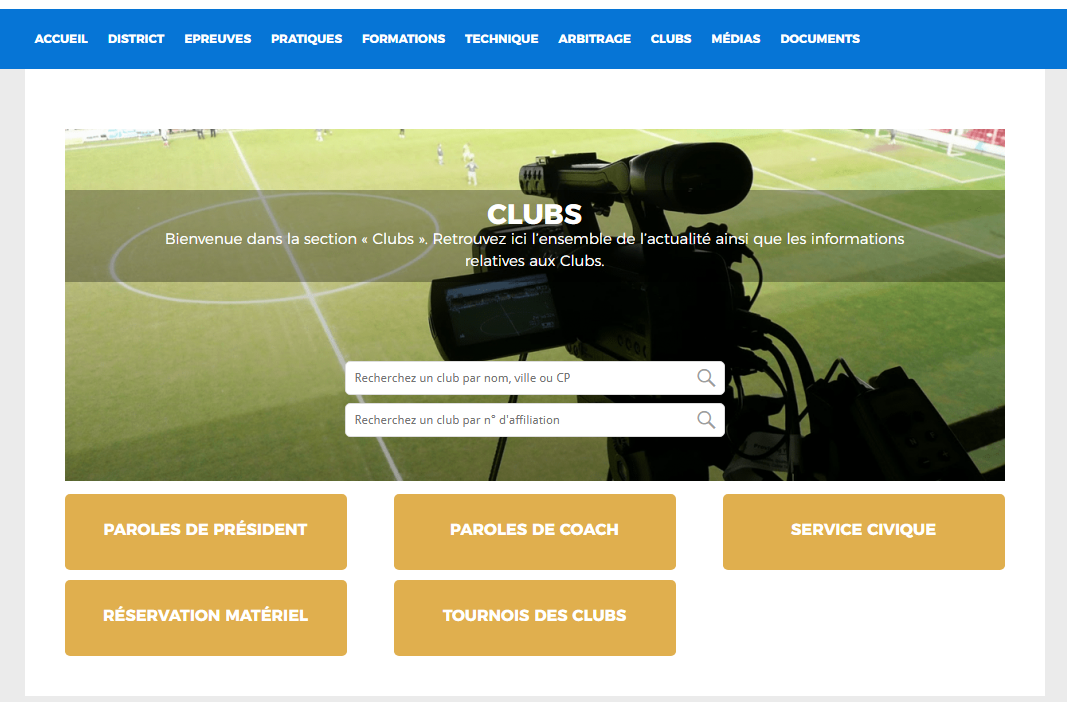The height and width of the screenshot is (702, 1067).
Task: Focus the search by name, city or CP field
Action: coord(535,378)
